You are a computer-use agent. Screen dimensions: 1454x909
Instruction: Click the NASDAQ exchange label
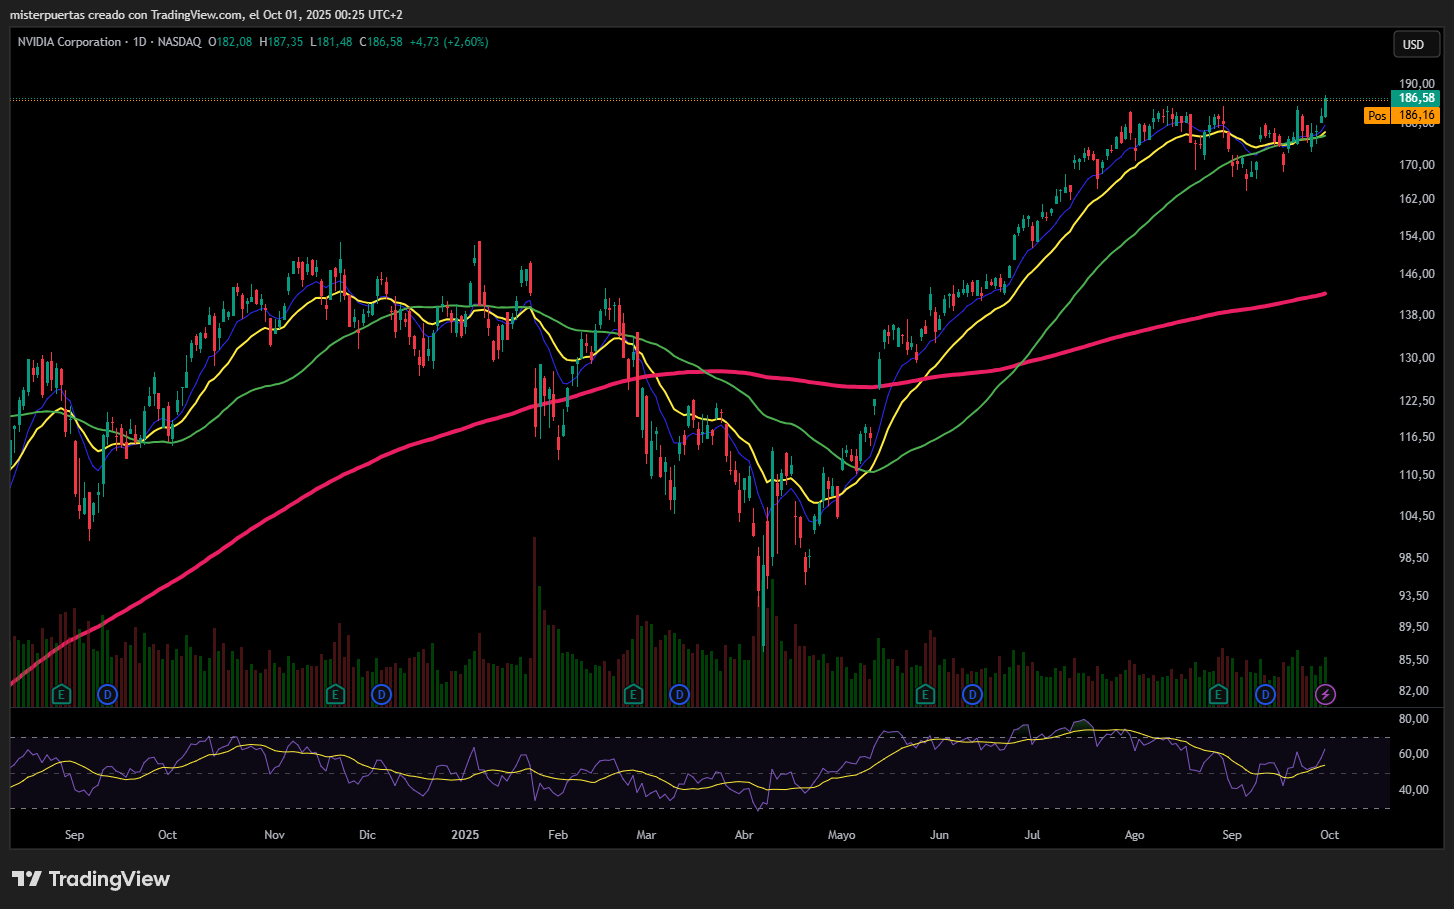tap(179, 42)
